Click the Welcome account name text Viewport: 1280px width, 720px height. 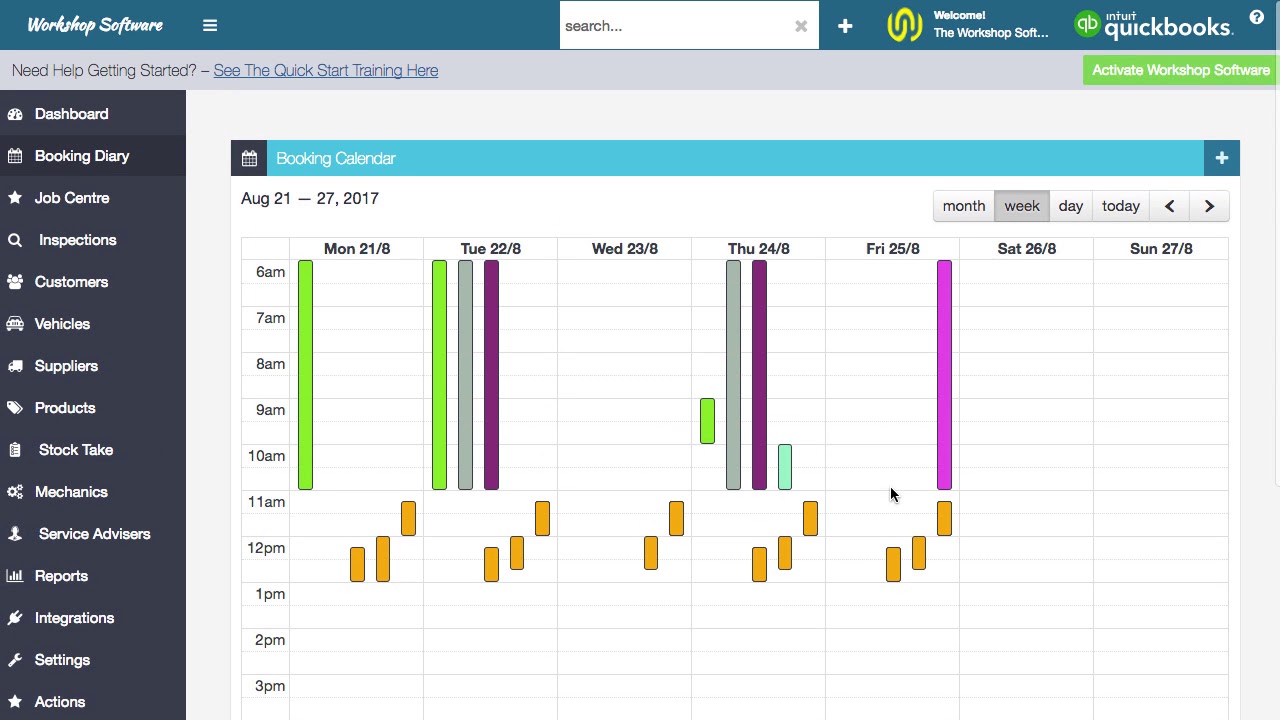pyautogui.click(x=991, y=25)
